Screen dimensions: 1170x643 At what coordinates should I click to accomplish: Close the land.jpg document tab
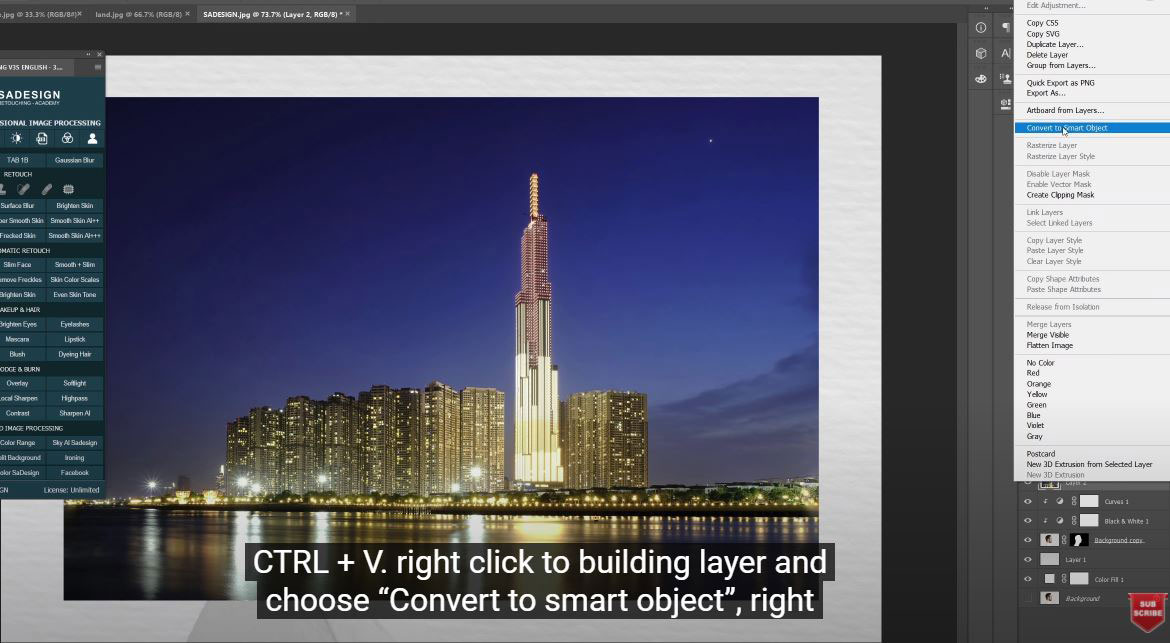pyautogui.click(x=187, y=13)
